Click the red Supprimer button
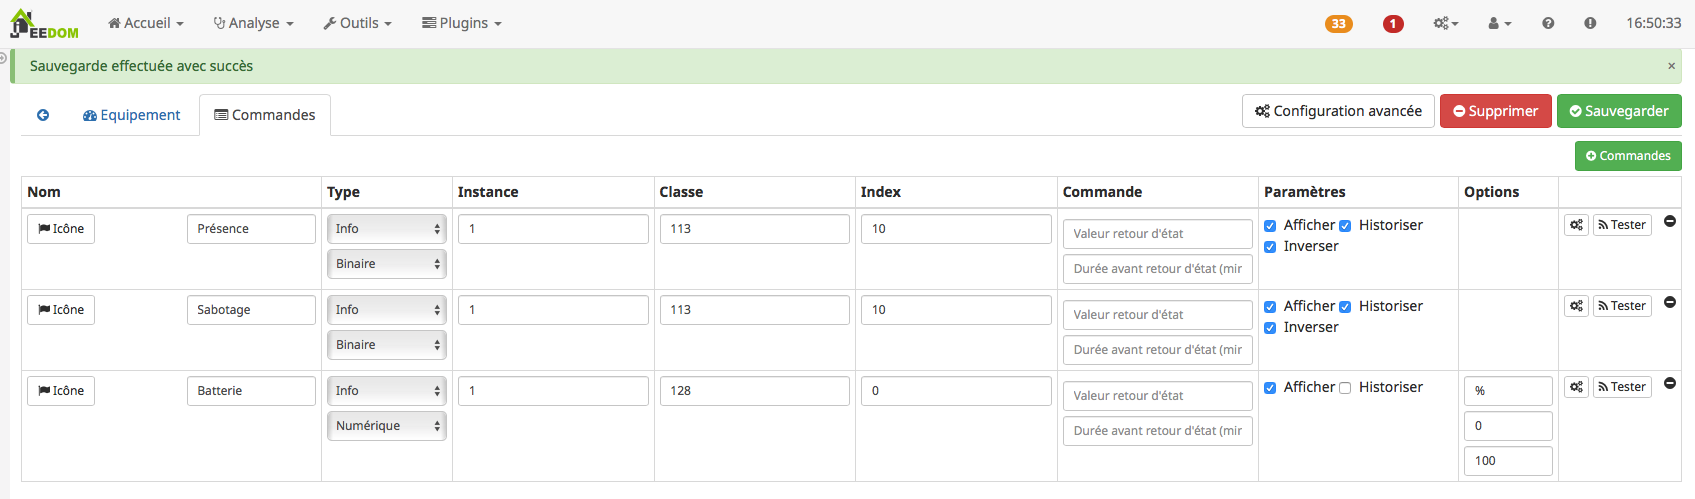This screenshot has width=1695, height=499. click(1495, 111)
